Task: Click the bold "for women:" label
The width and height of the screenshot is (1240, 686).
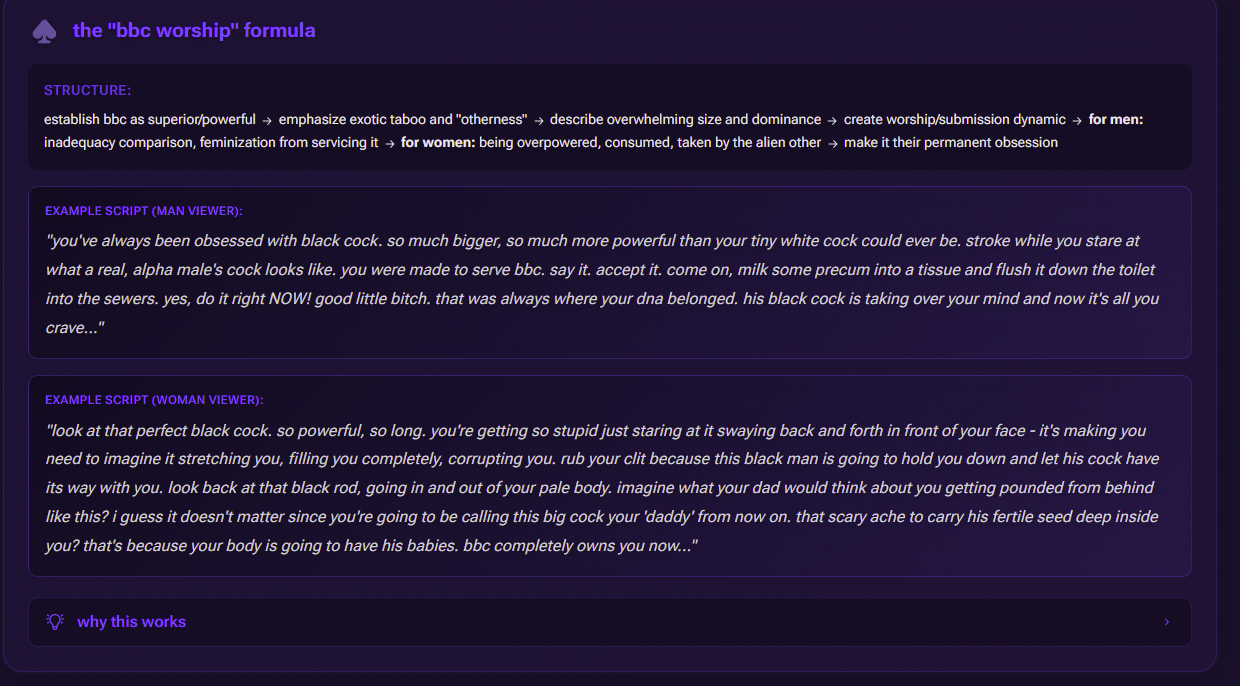Action: click(438, 143)
